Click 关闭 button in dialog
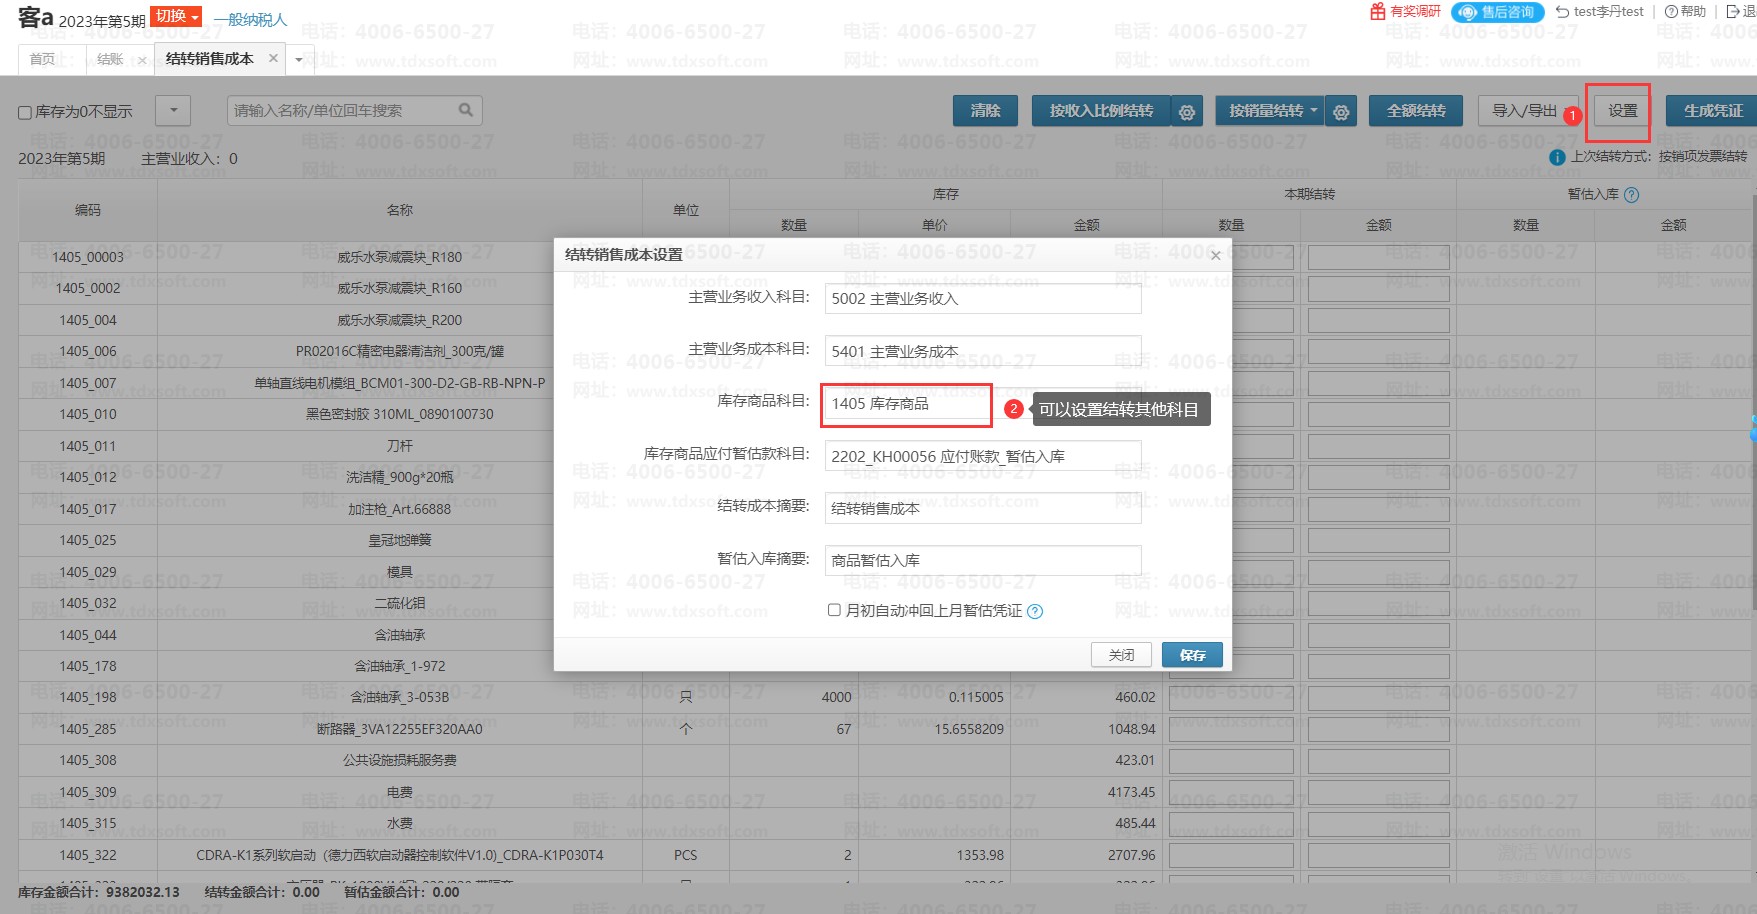1757x914 pixels. [1121, 655]
